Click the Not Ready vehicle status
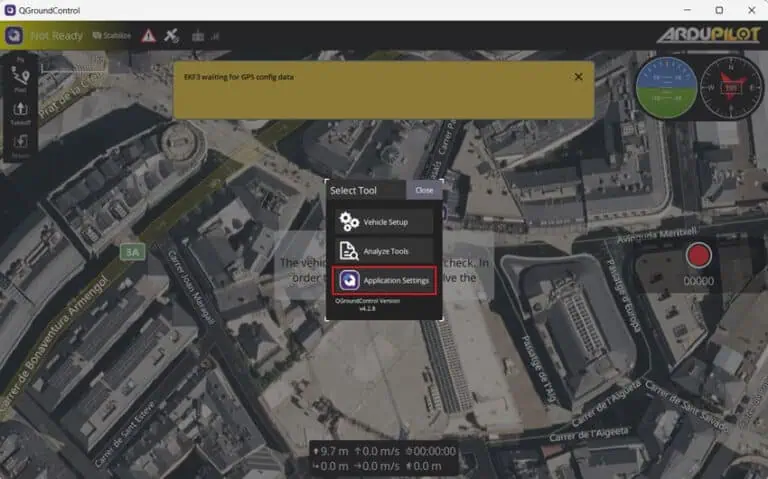This screenshot has width=768, height=479. (56, 35)
